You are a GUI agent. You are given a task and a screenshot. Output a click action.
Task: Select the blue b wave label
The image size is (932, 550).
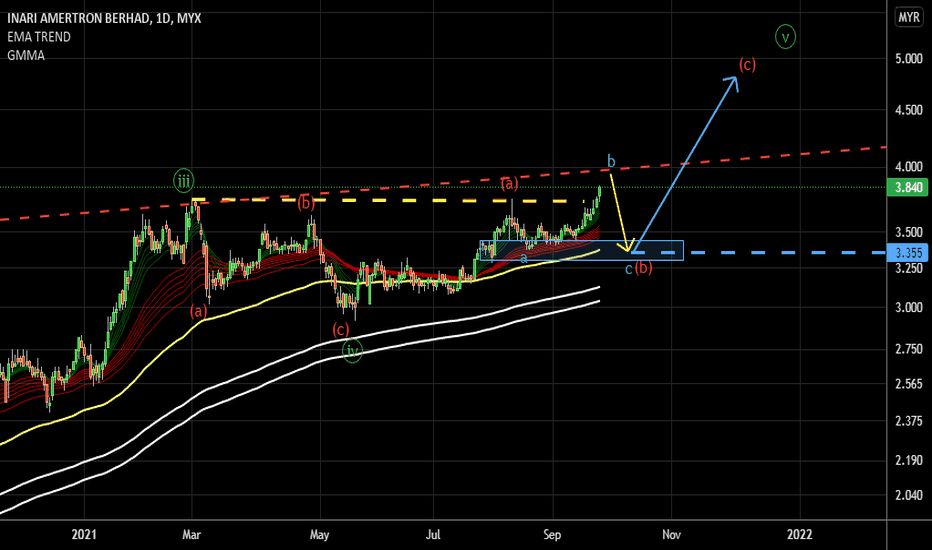point(611,161)
